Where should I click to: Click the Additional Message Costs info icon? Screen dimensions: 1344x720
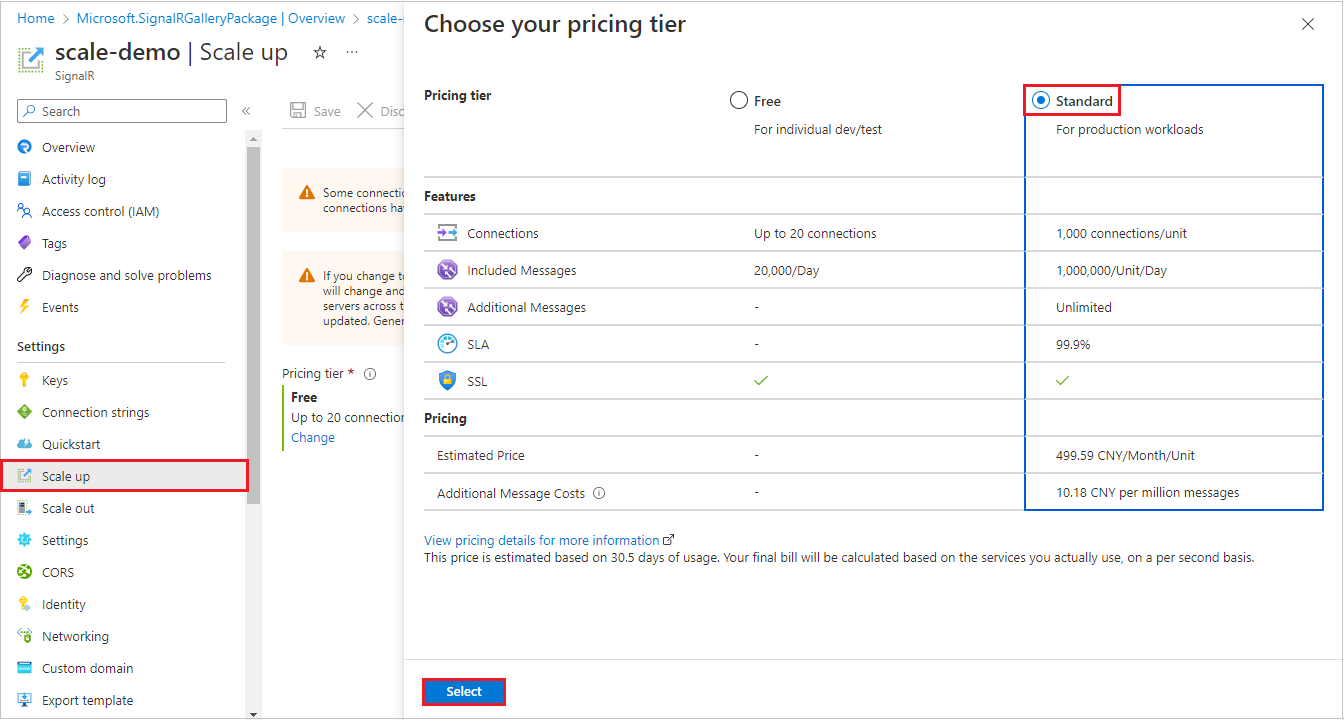pyautogui.click(x=599, y=493)
